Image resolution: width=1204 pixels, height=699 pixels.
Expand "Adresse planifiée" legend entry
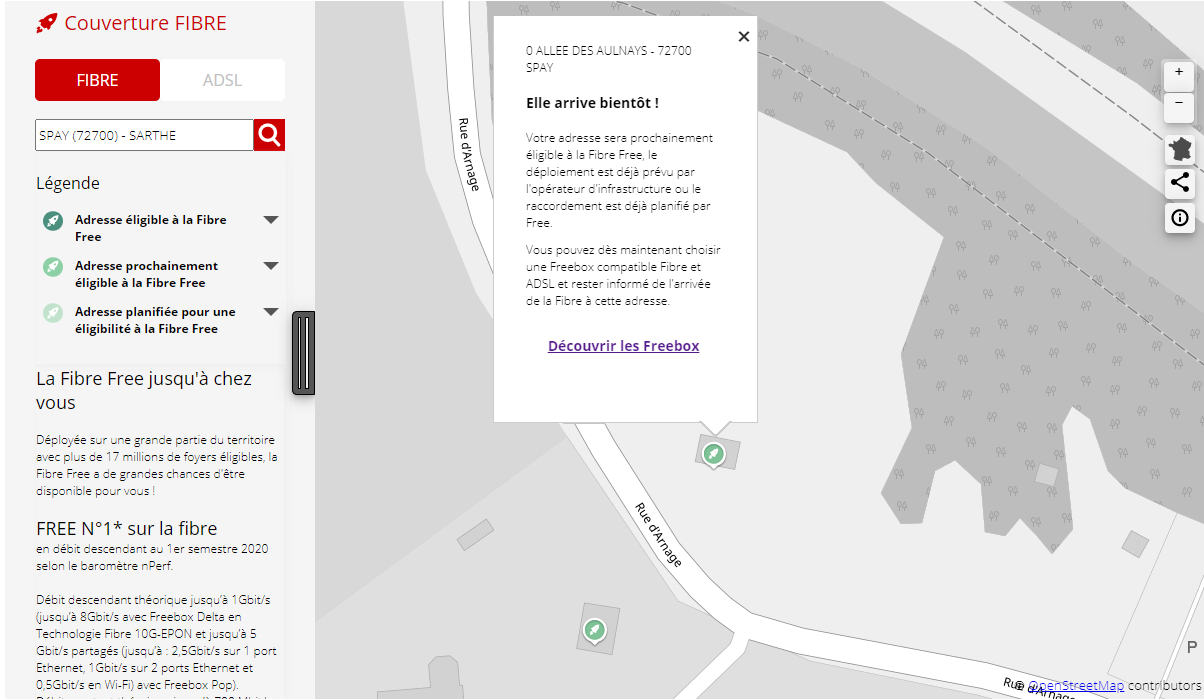tap(270, 312)
